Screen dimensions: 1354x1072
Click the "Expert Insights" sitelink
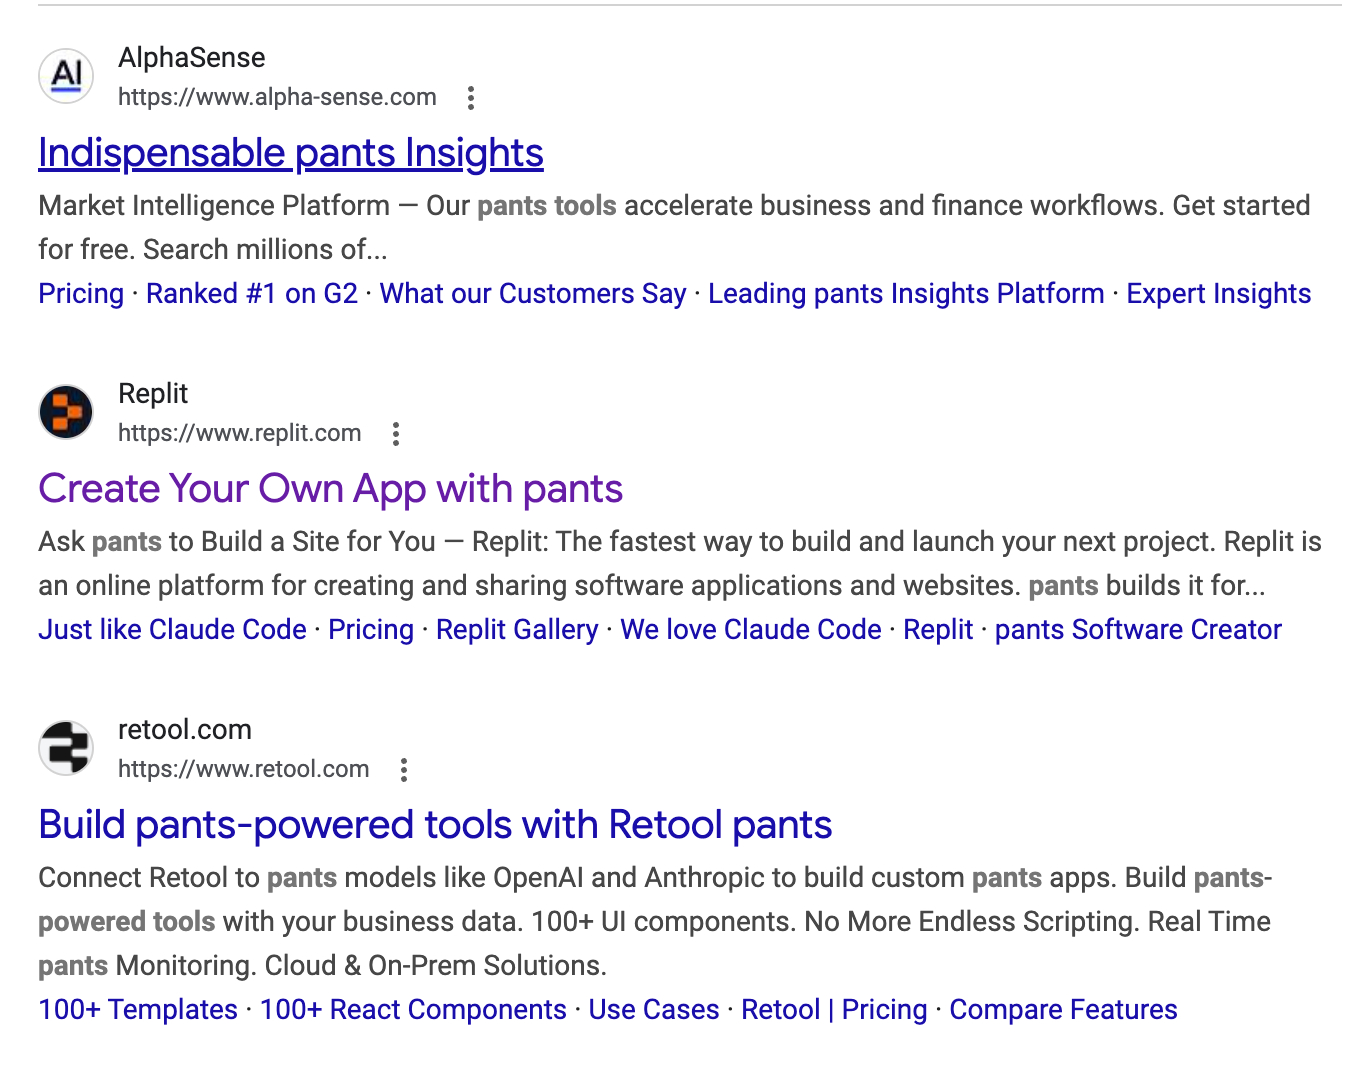coord(1218,294)
